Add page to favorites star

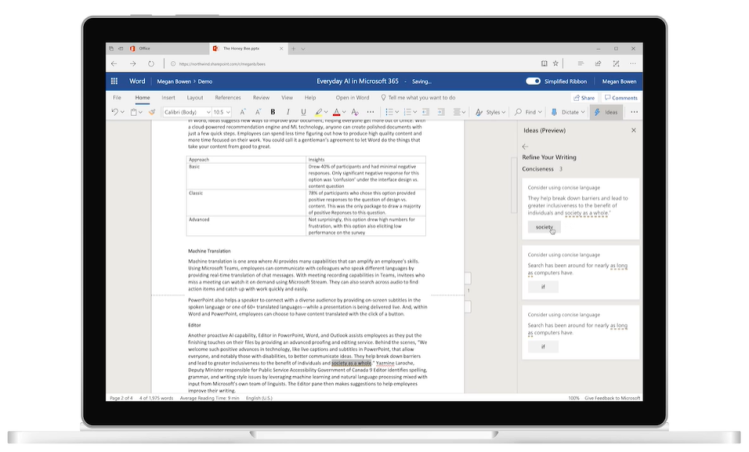[556, 63]
